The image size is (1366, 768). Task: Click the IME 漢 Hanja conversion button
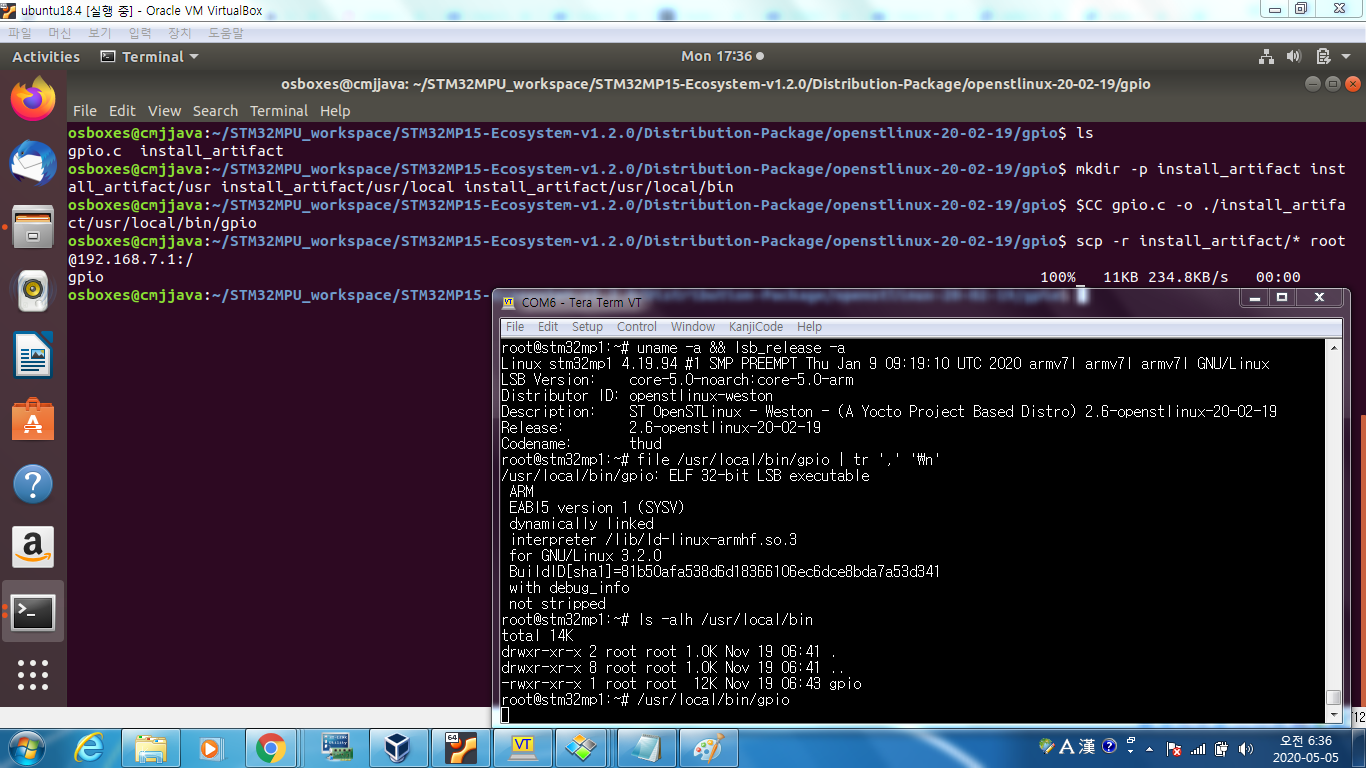1088,747
